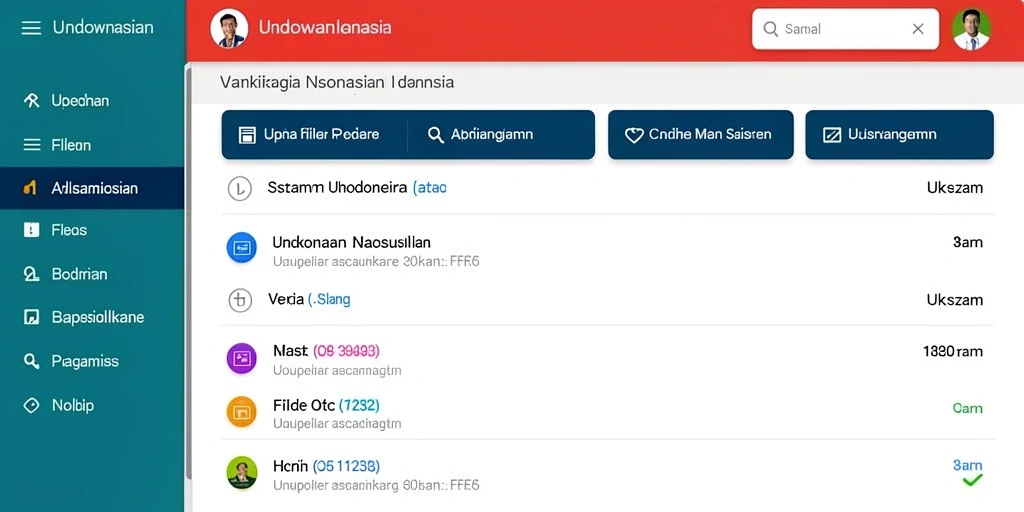Click the Uusrangemn button
Image resolution: width=1024 pixels, height=512 pixels.
coord(899,135)
